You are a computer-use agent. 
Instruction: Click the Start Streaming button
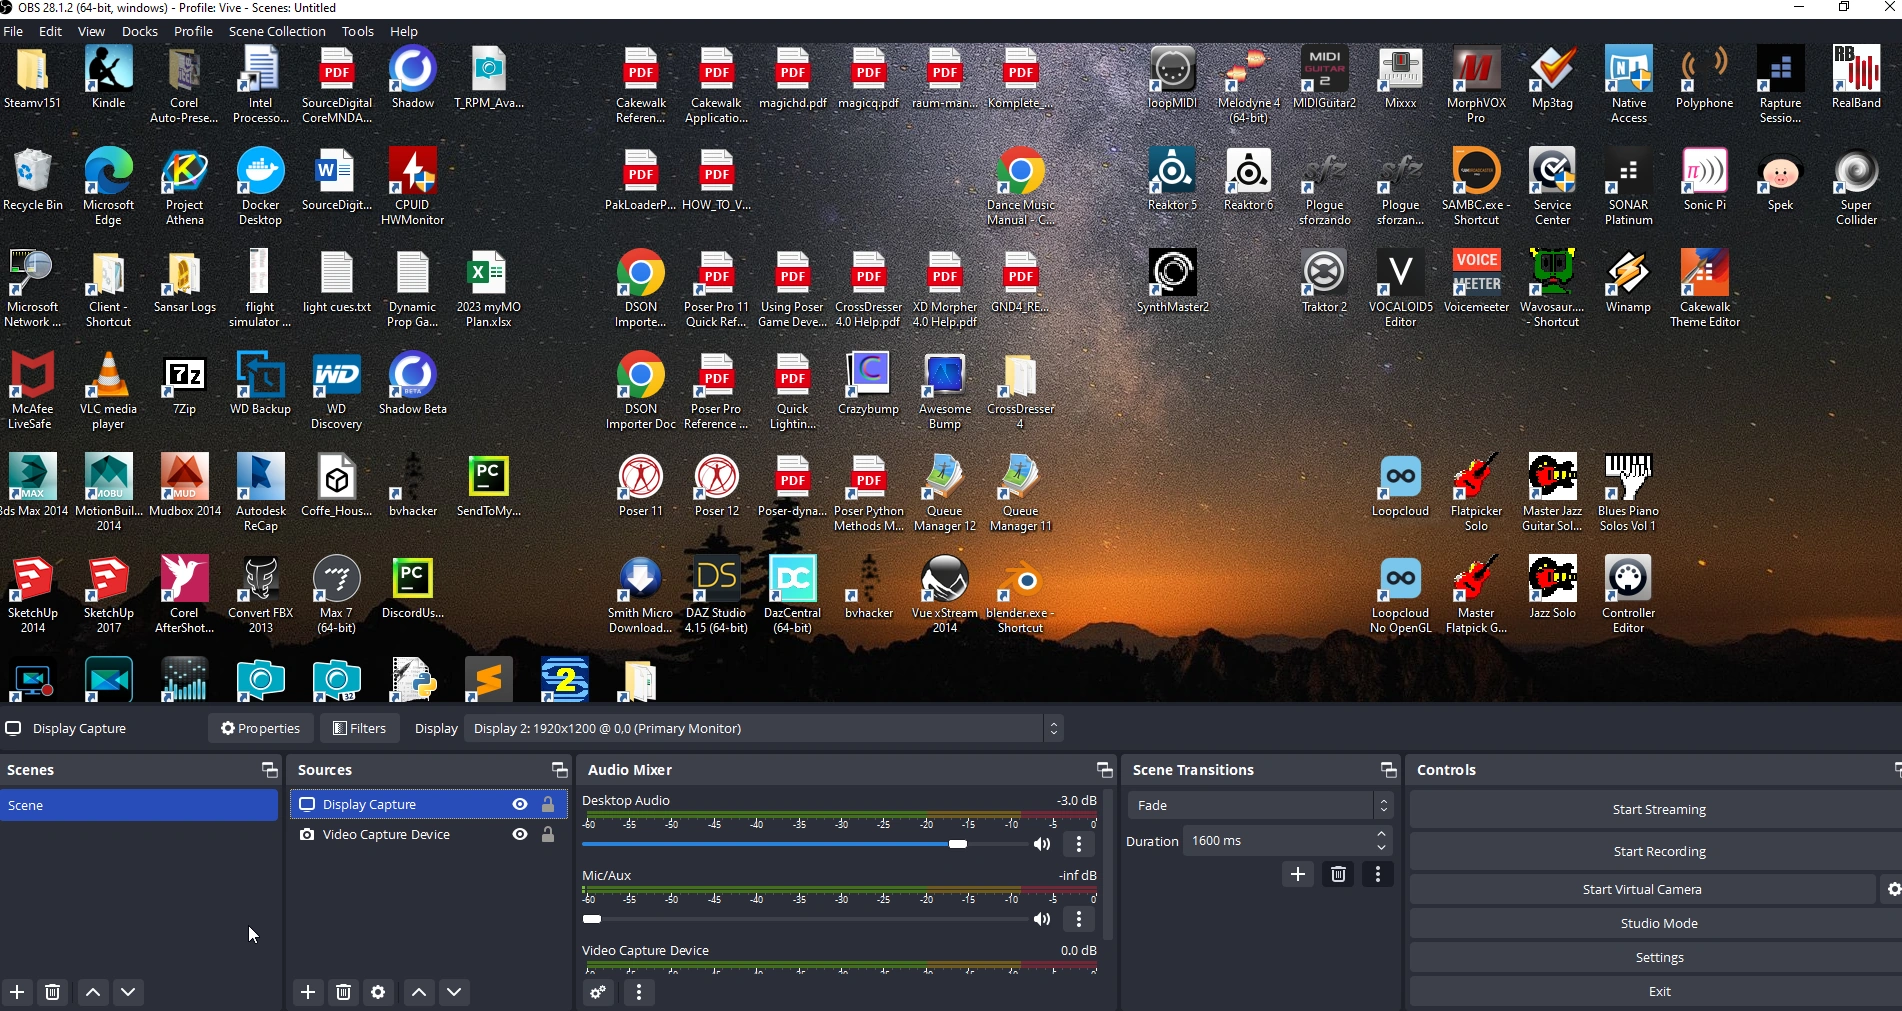tap(1659, 809)
